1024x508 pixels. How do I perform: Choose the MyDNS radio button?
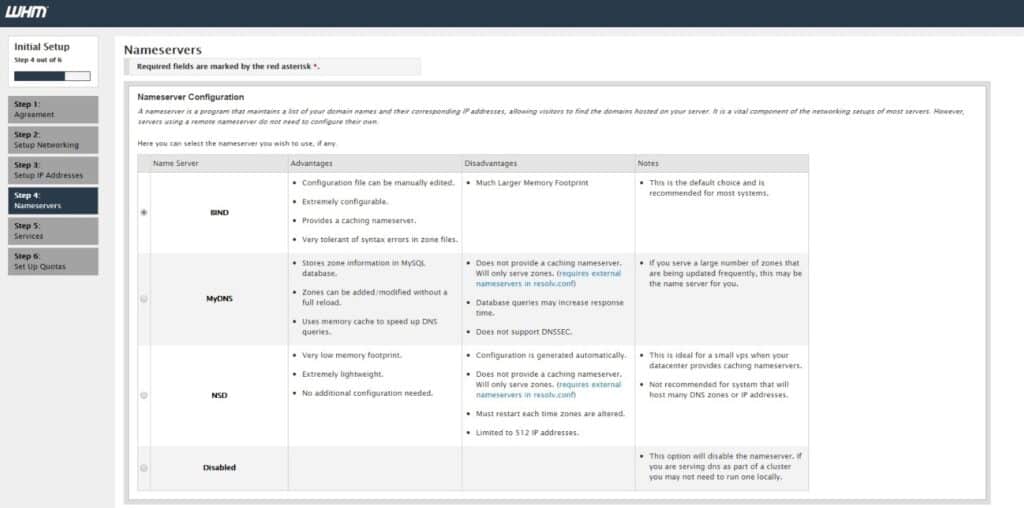(144, 298)
